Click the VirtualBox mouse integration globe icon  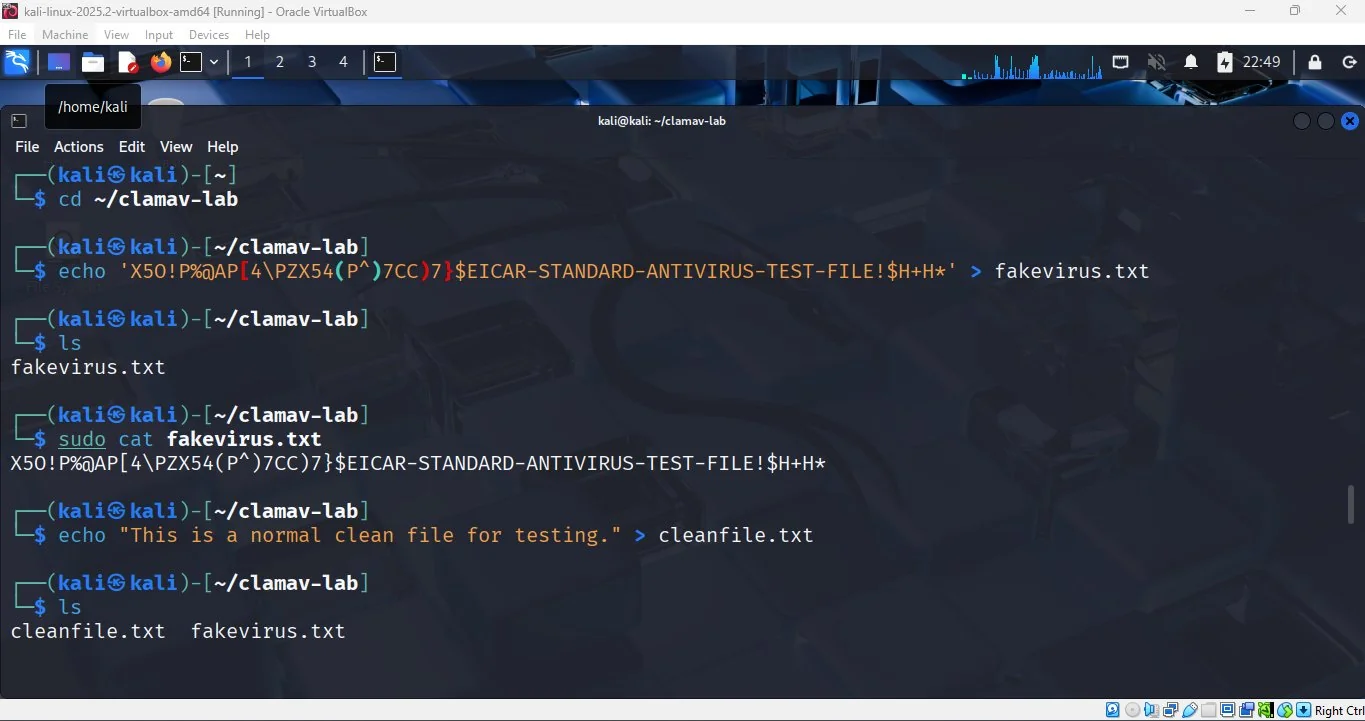[1285, 710]
